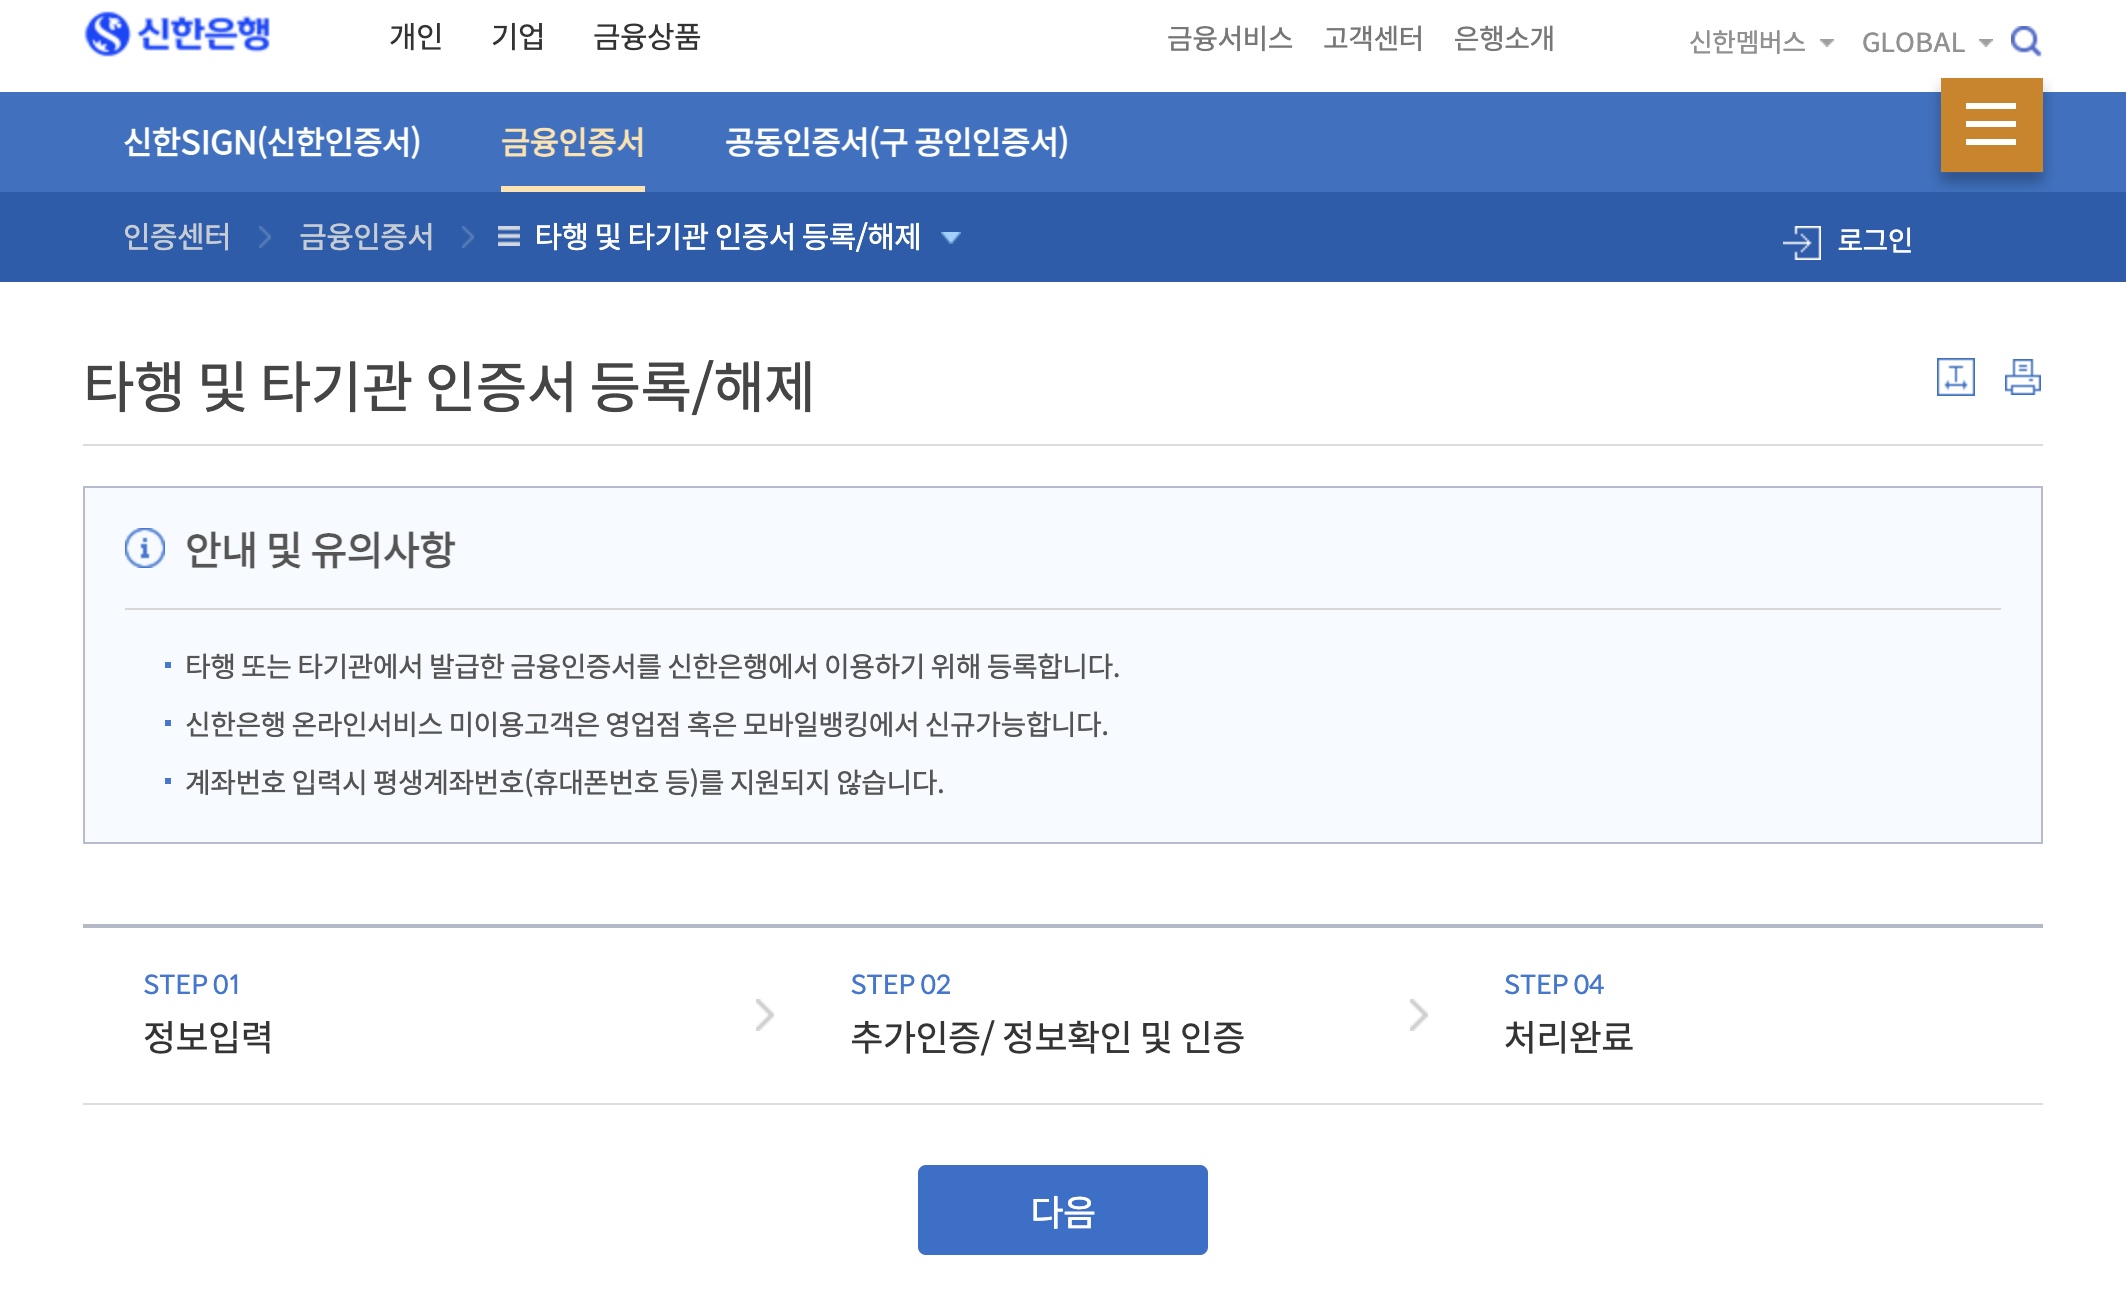2126x1312 pixels.
Task: Click the print page icon
Action: 2022,377
